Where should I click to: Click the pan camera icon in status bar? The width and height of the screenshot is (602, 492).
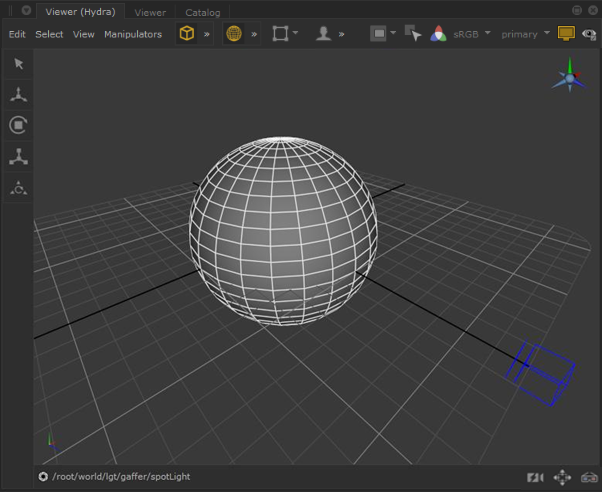pos(562,477)
